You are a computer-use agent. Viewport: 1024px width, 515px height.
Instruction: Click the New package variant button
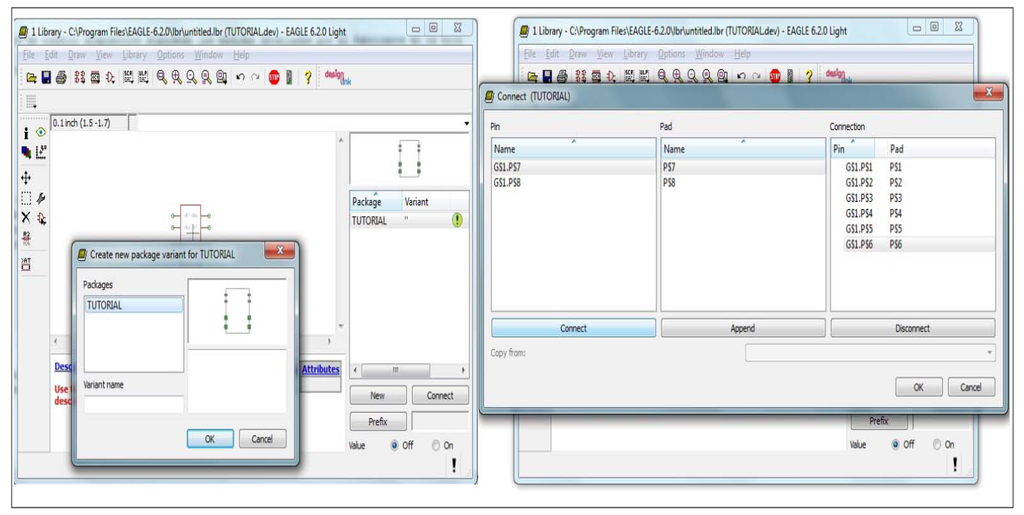click(x=377, y=396)
